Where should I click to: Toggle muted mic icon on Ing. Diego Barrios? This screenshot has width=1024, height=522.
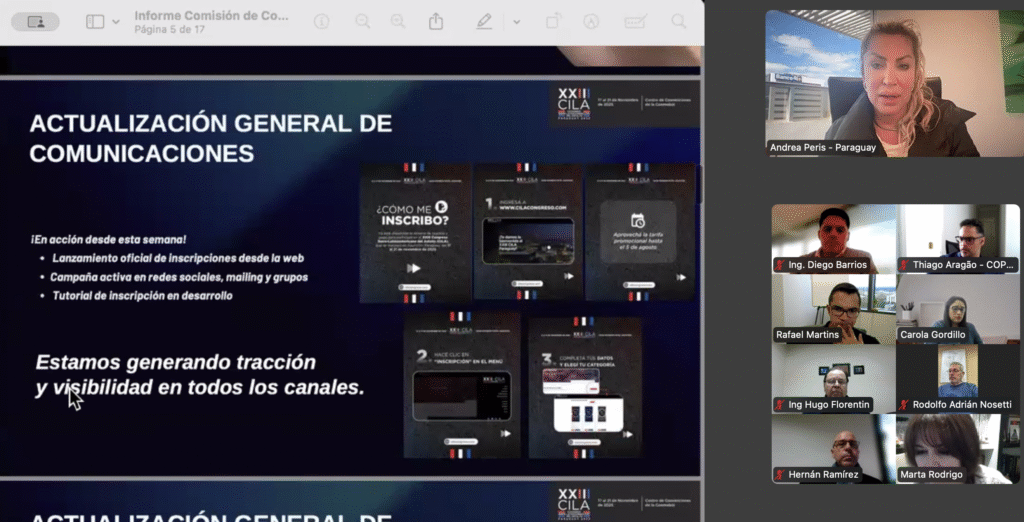(780, 265)
